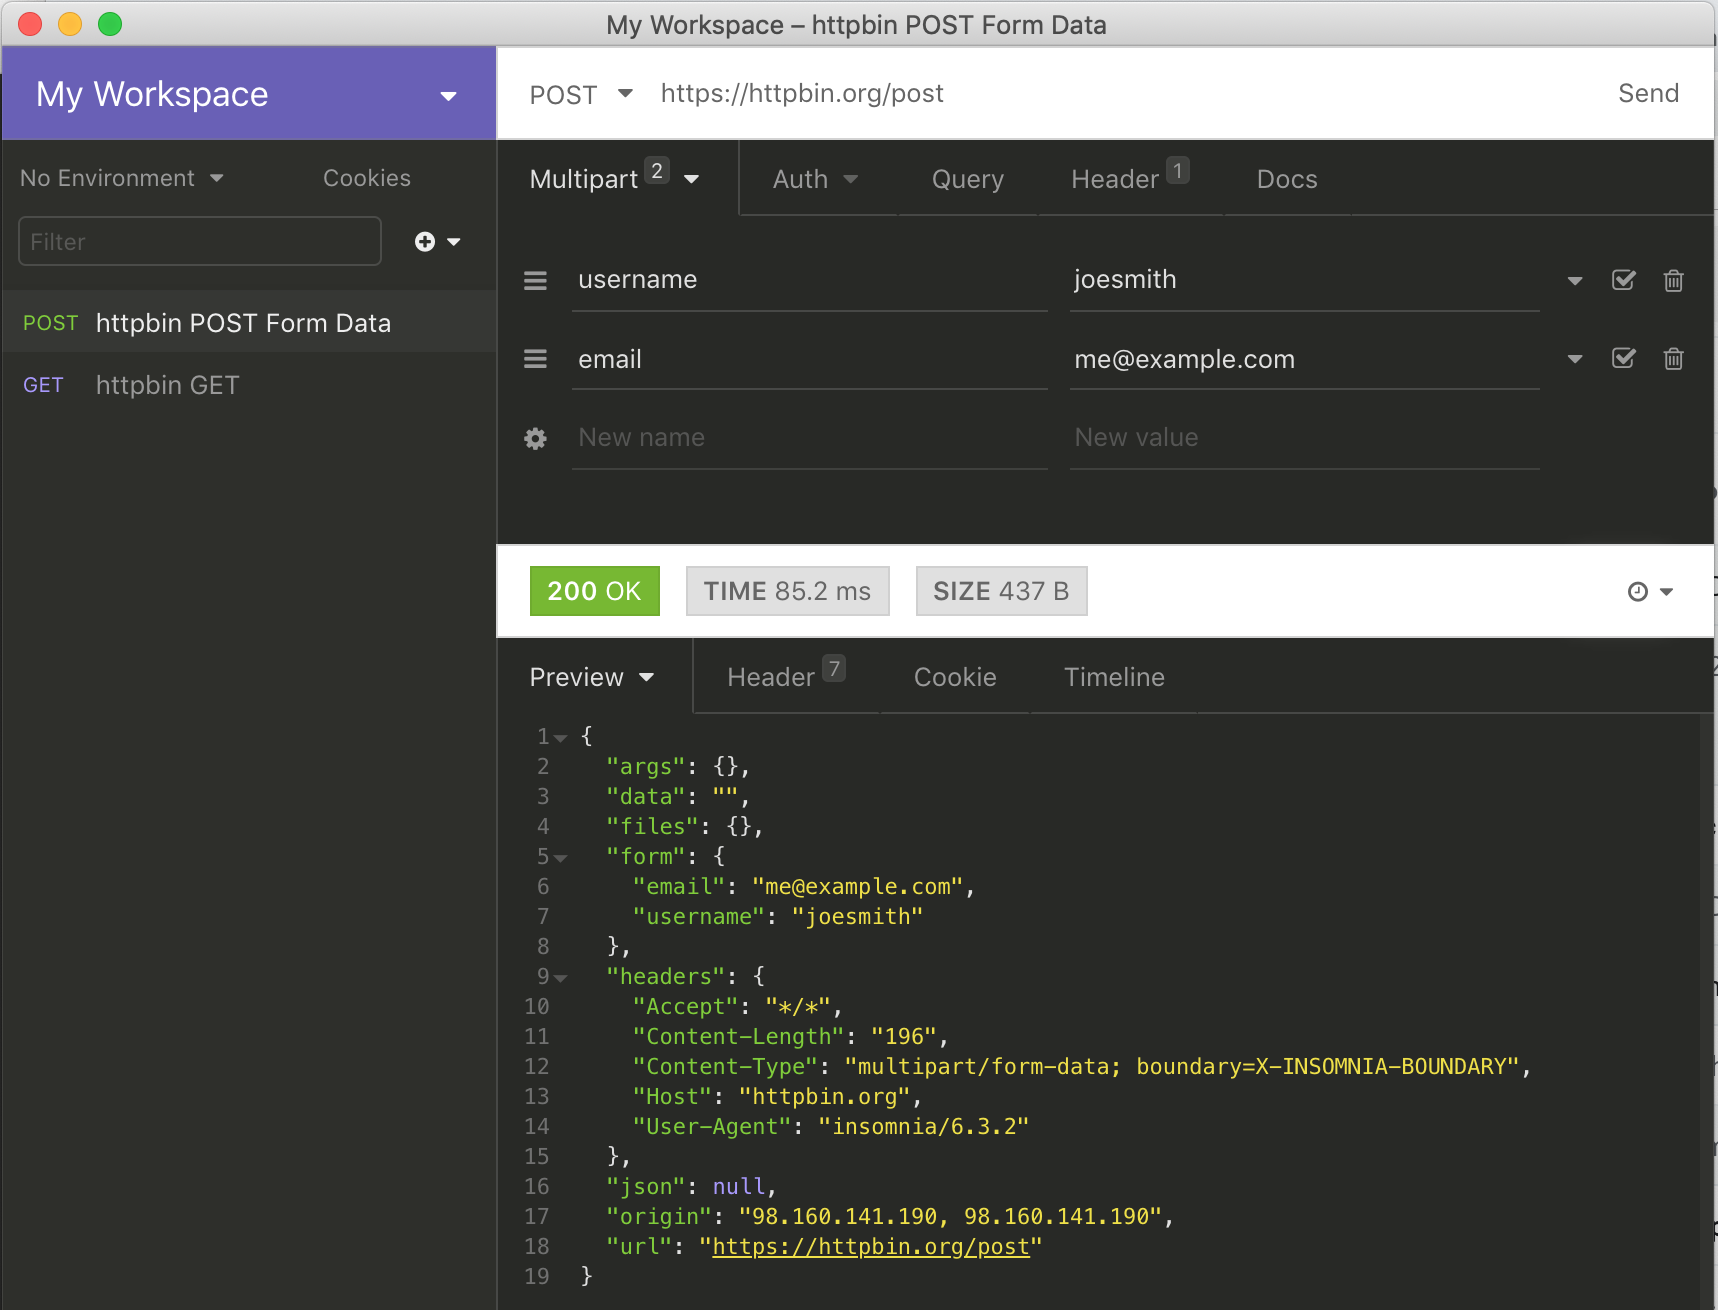Follow the https://httpbin.org/post link in response
The height and width of the screenshot is (1310, 1718).
coord(871,1247)
